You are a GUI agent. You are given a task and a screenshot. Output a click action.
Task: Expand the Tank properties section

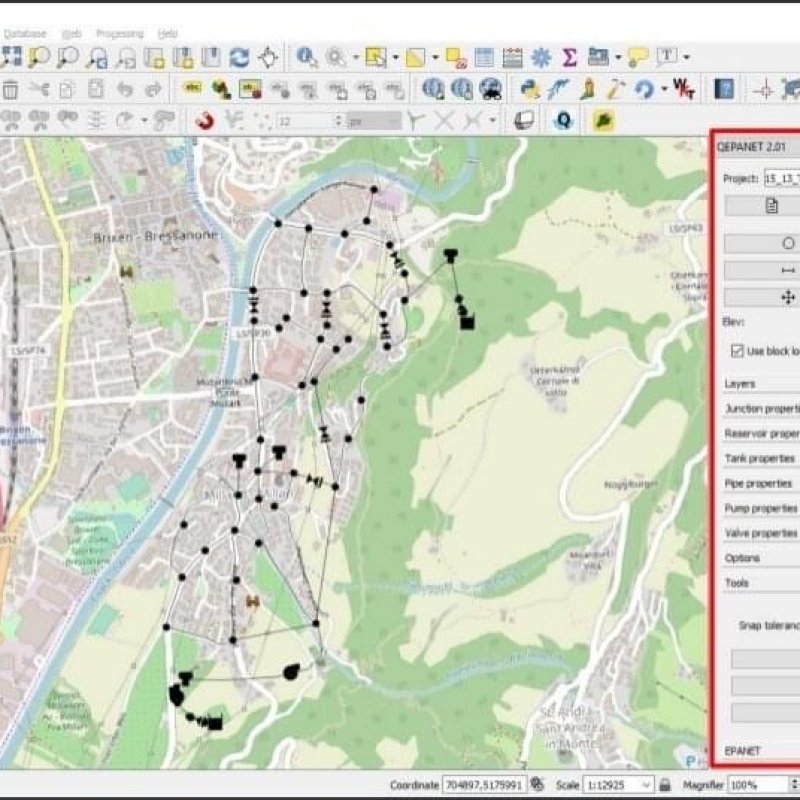pos(760,458)
